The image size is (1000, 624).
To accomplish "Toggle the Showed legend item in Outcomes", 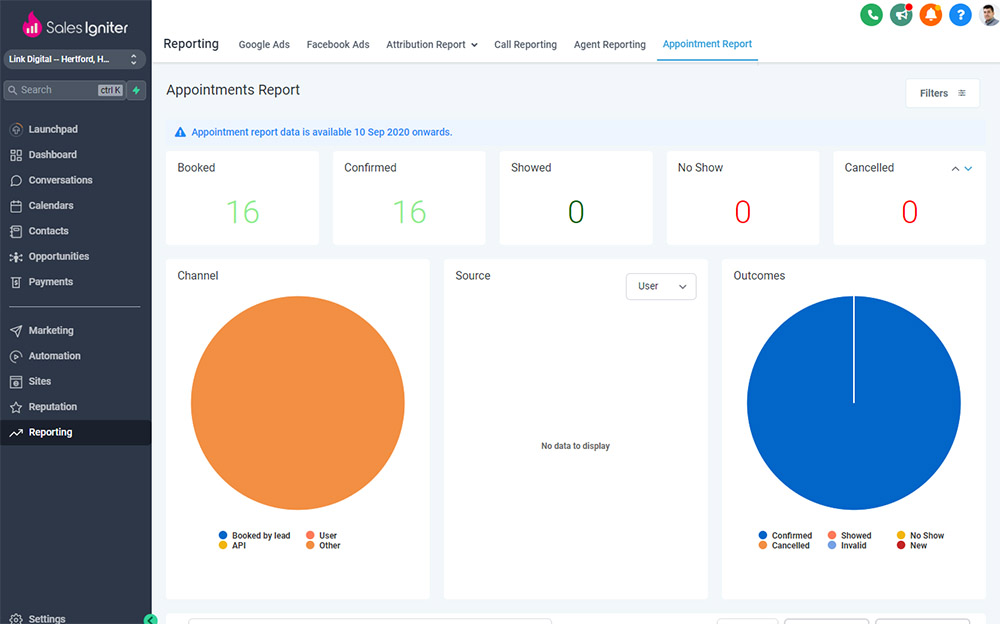I will click(x=849, y=535).
